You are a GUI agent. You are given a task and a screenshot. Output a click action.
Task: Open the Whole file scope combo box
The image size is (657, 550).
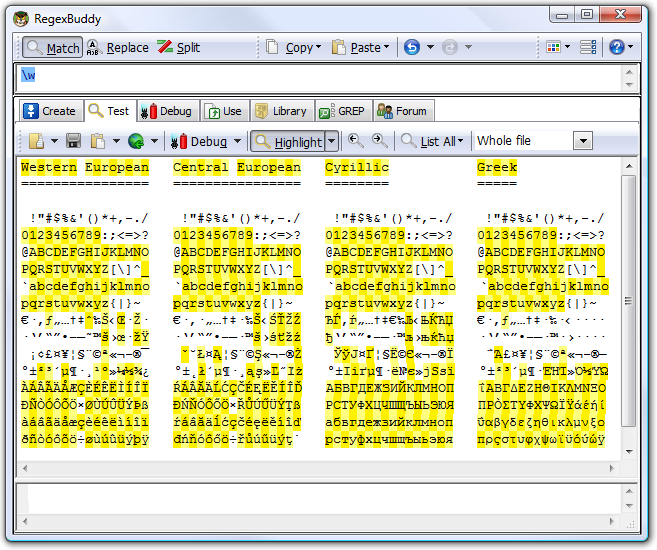[534, 141]
